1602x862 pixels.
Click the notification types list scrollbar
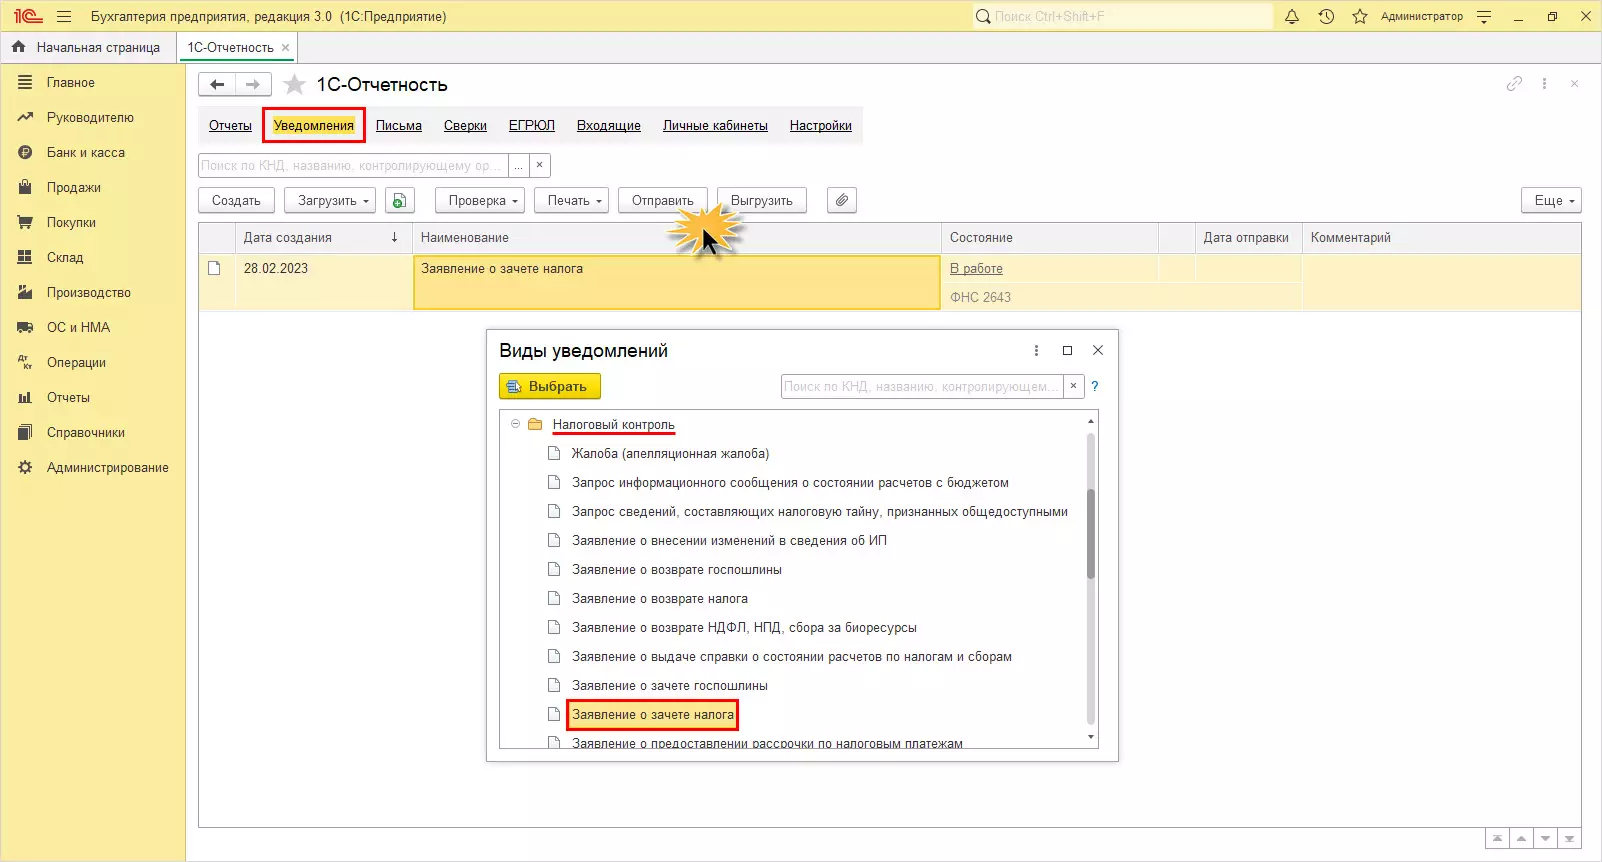tap(1091, 533)
